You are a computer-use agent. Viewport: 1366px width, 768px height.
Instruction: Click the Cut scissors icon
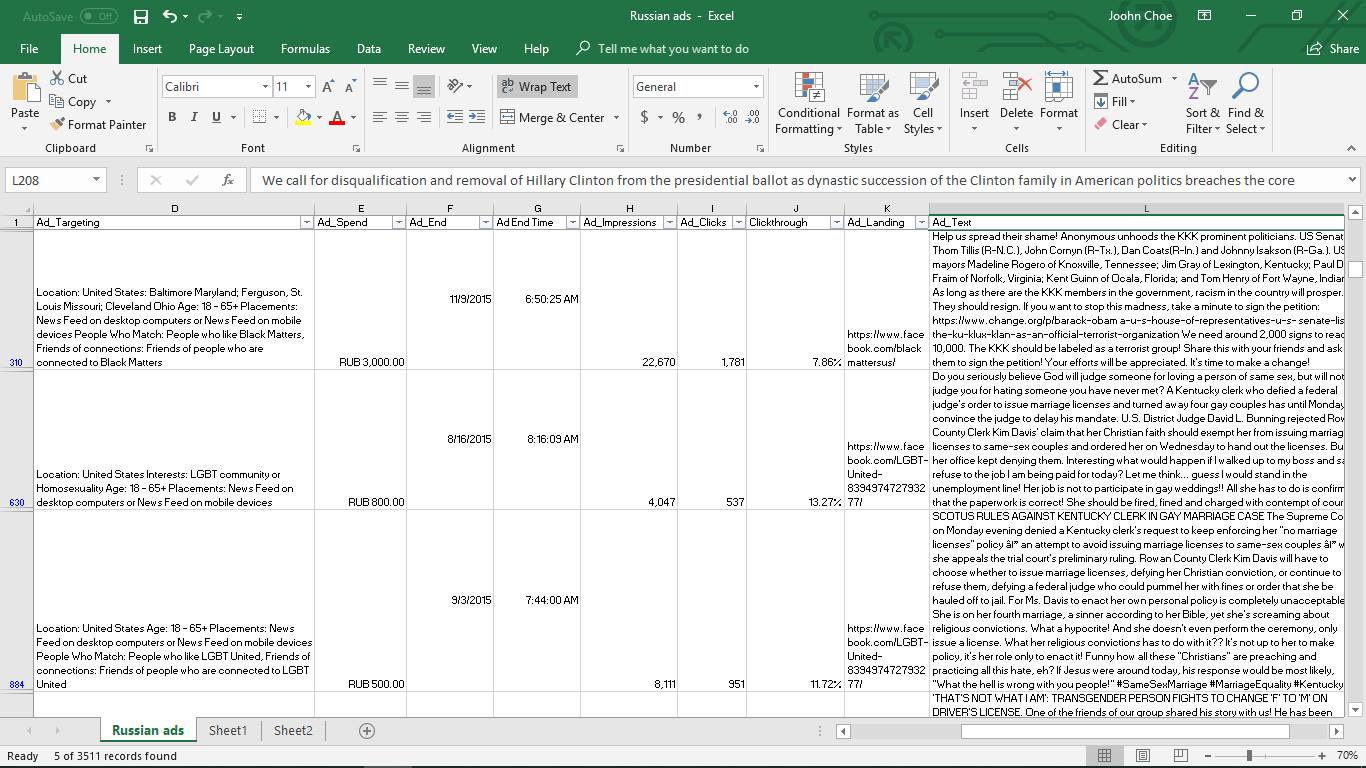(57, 78)
